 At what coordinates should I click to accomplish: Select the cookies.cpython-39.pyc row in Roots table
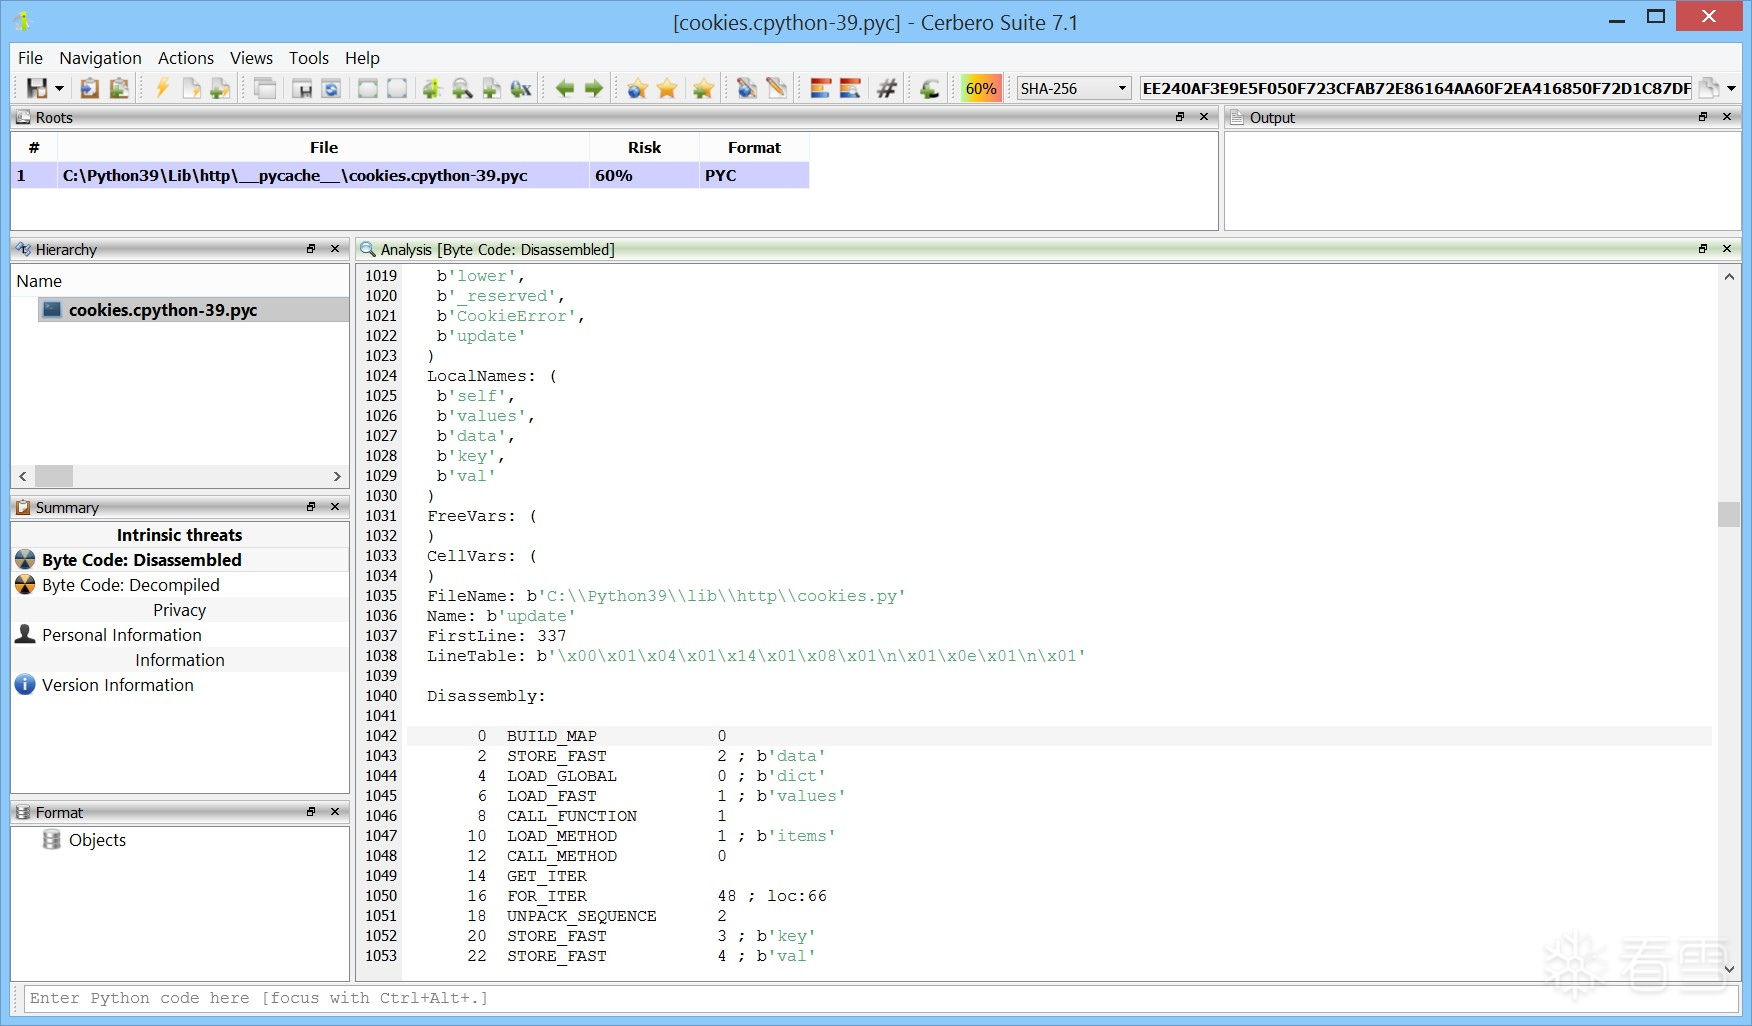[410, 175]
